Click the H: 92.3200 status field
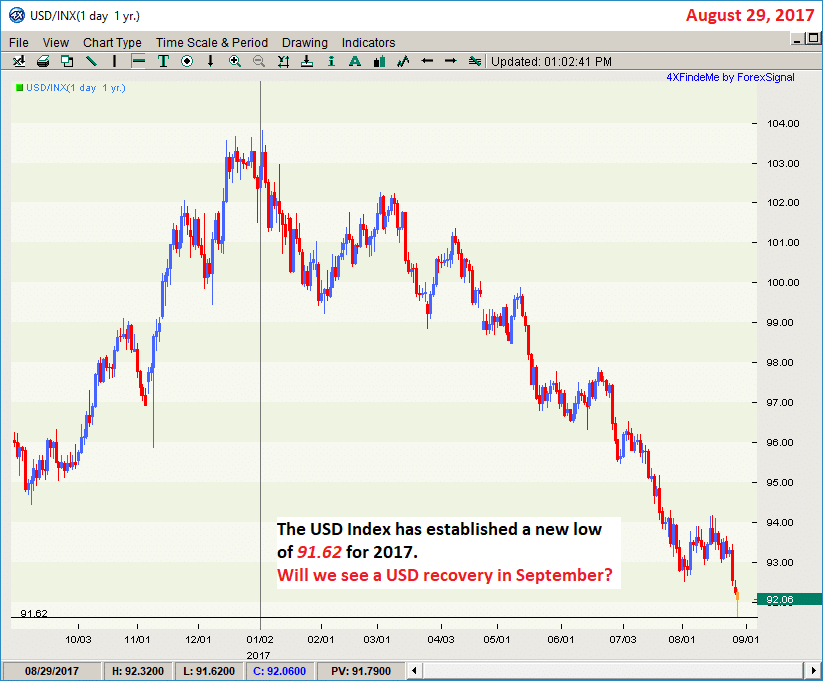823x681 pixels. pyautogui.click(x=138, y=671)
